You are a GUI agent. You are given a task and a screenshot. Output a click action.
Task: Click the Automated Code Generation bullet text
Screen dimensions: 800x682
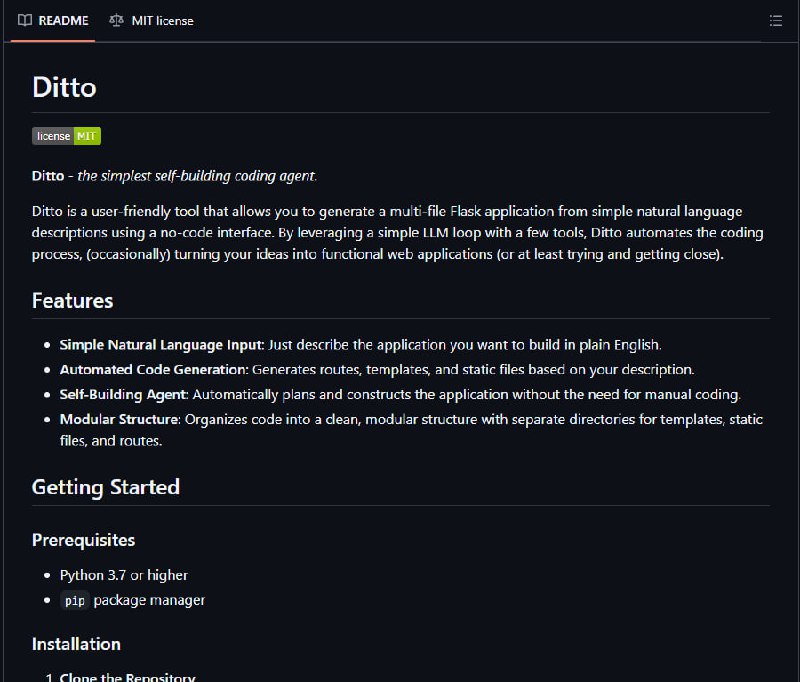pos(377,369)
